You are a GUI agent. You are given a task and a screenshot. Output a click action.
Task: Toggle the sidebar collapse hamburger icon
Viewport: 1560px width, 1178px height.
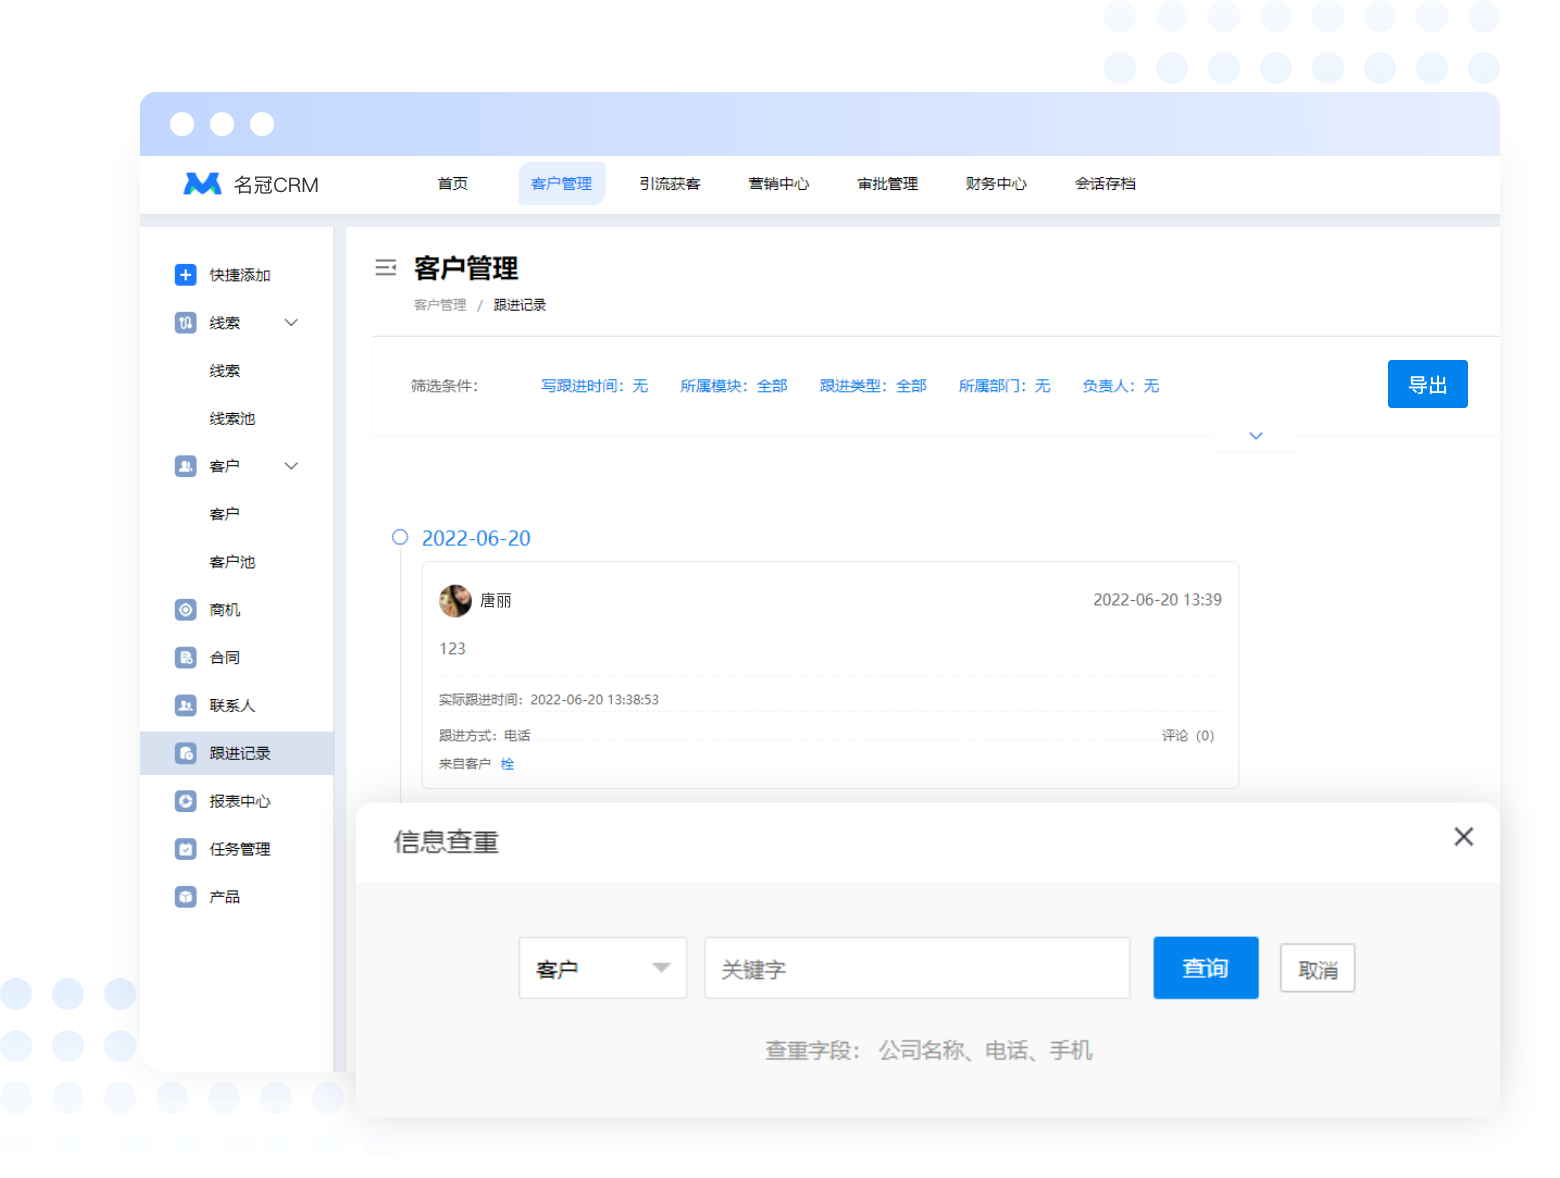pos(385,267)
